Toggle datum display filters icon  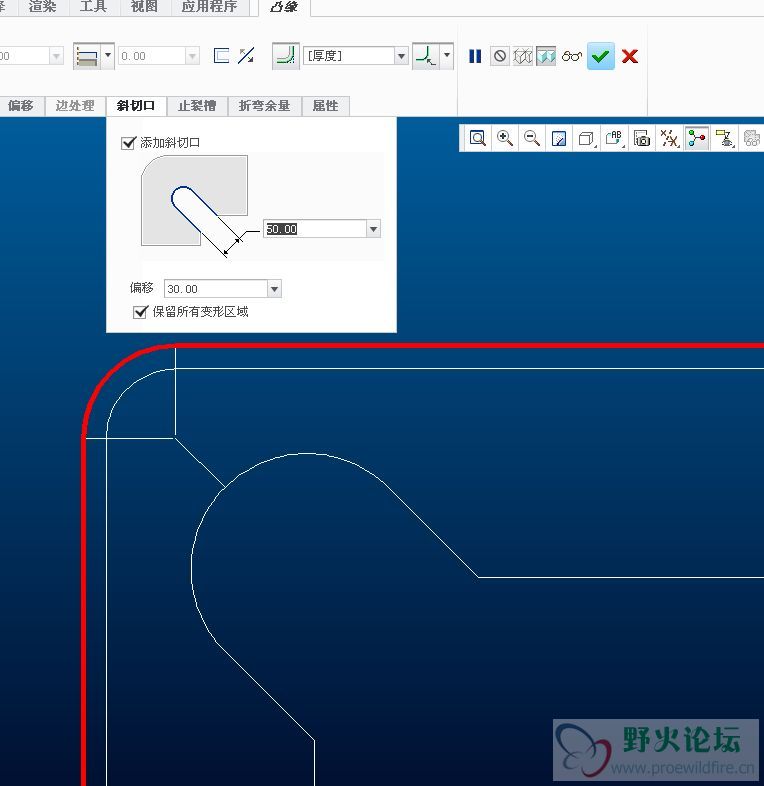tap(669, 138)
